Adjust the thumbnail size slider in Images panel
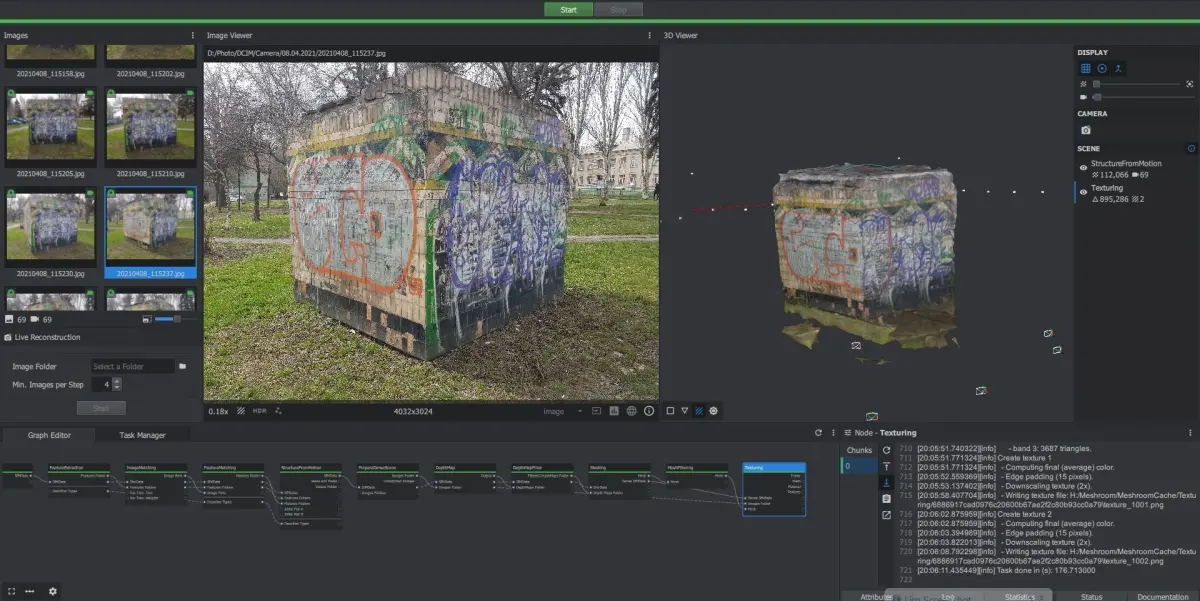1200x601 pixels. point(175,319)
